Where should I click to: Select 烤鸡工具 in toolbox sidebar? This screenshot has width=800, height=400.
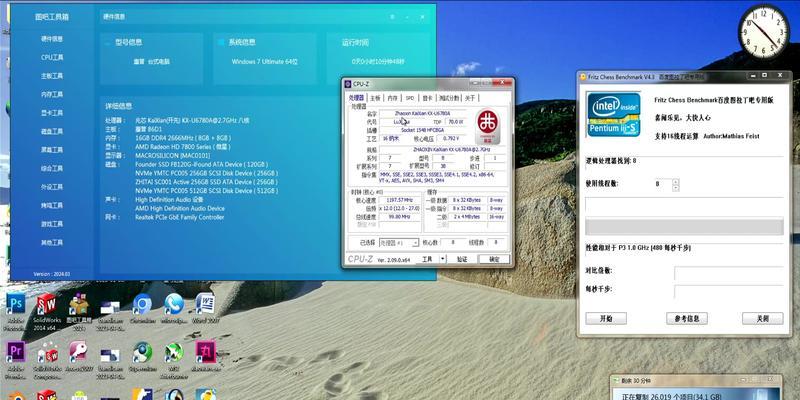(x=52, y=206)
